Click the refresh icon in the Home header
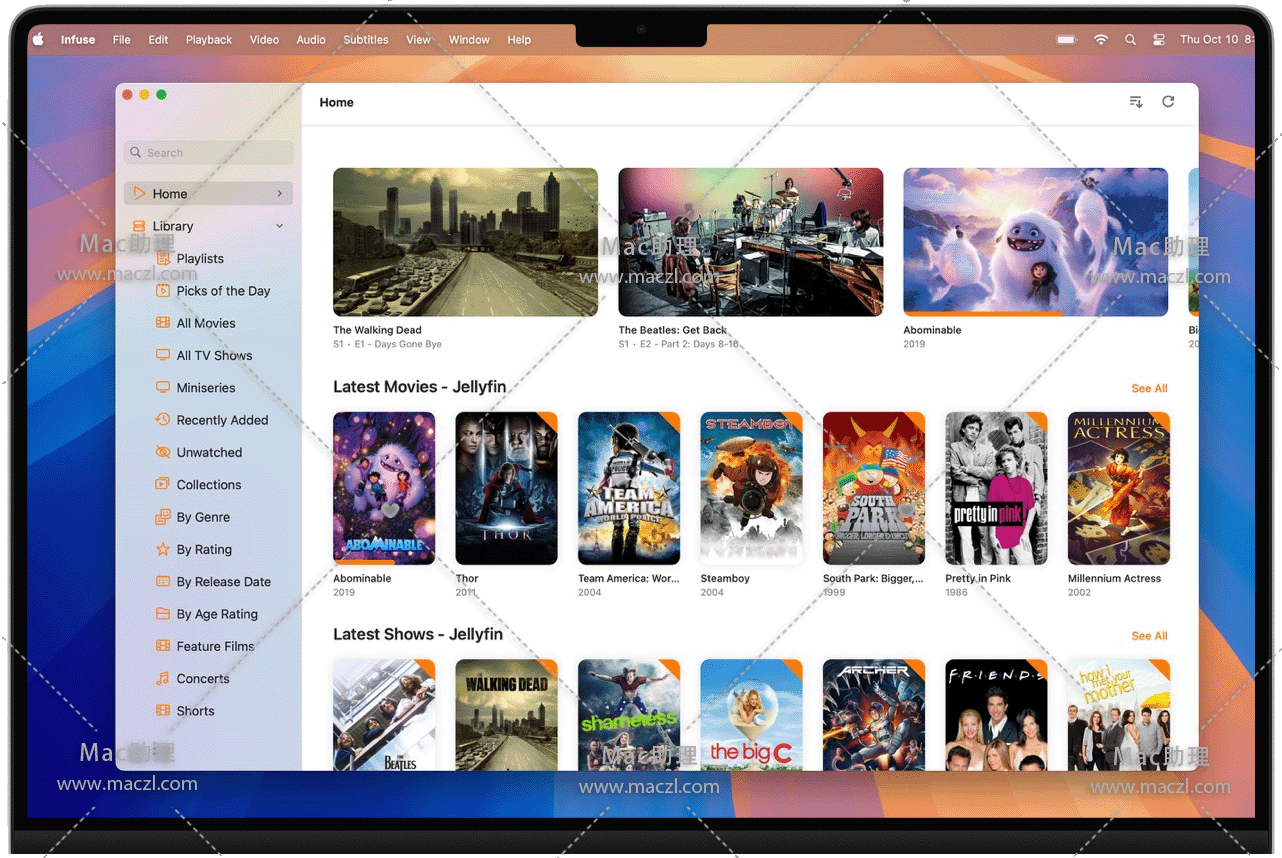 tap(1168, 102)
